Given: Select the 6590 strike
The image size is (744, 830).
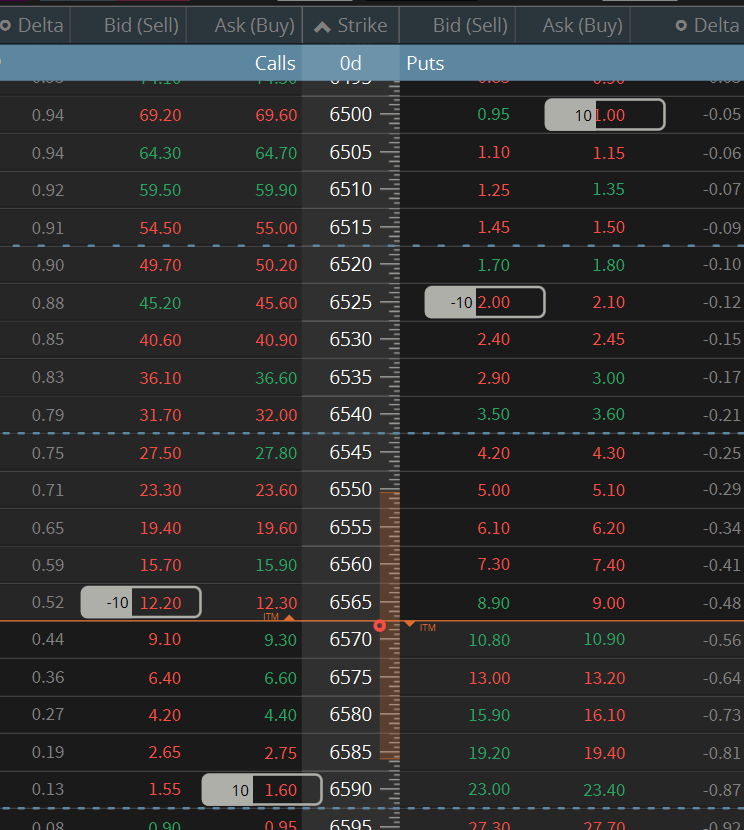Looking at the screenshot, I should pos(350,790).
